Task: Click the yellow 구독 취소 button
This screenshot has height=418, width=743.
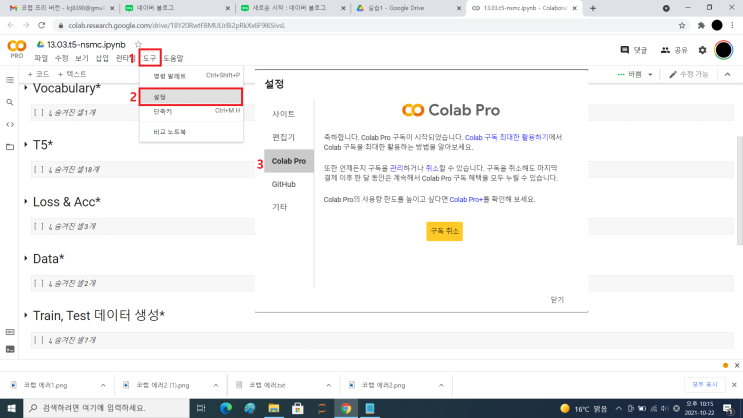Action: click(x=444, y=231)
